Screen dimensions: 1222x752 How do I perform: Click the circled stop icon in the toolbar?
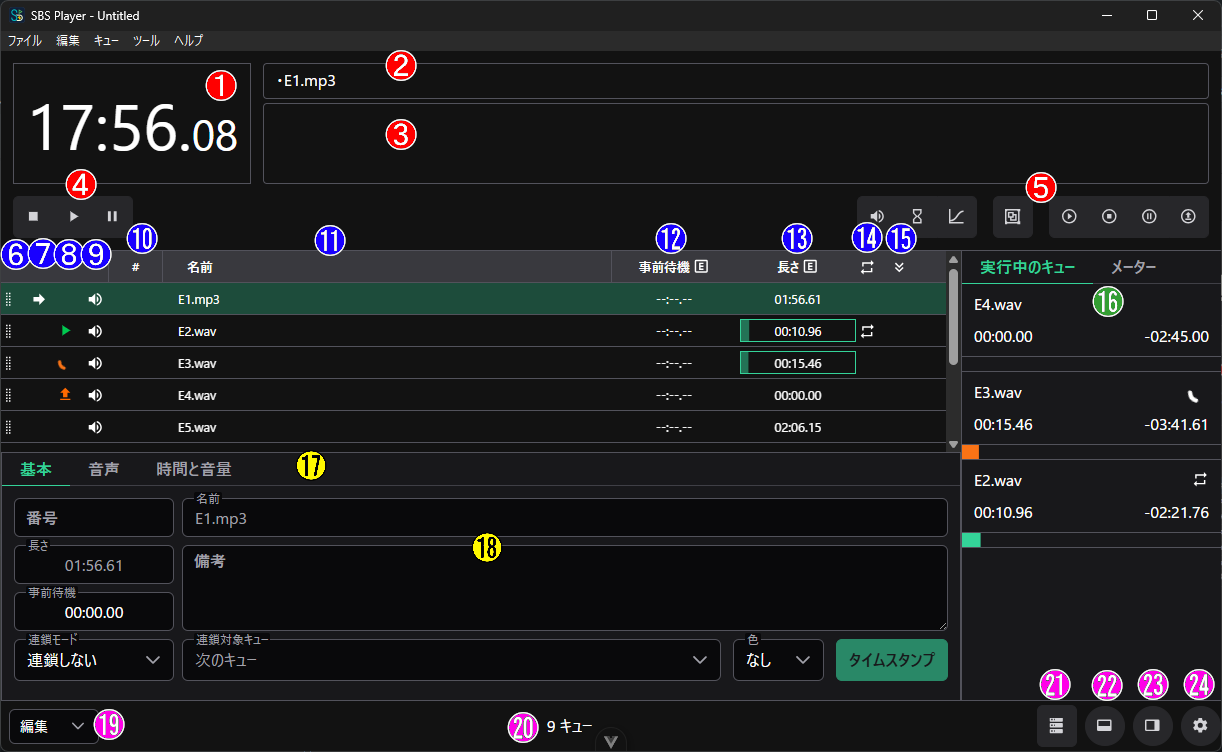(x=1109, y=216)
